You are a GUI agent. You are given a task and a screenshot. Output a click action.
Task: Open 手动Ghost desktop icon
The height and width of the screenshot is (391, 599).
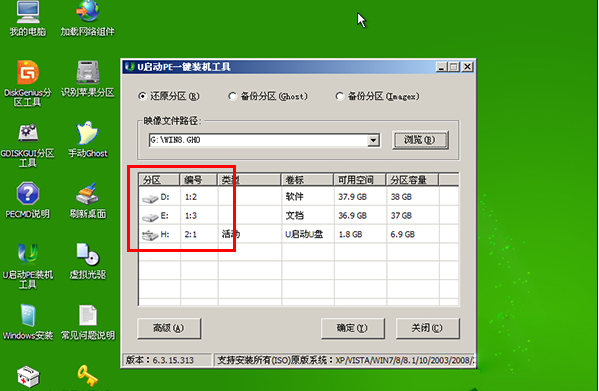87,140
